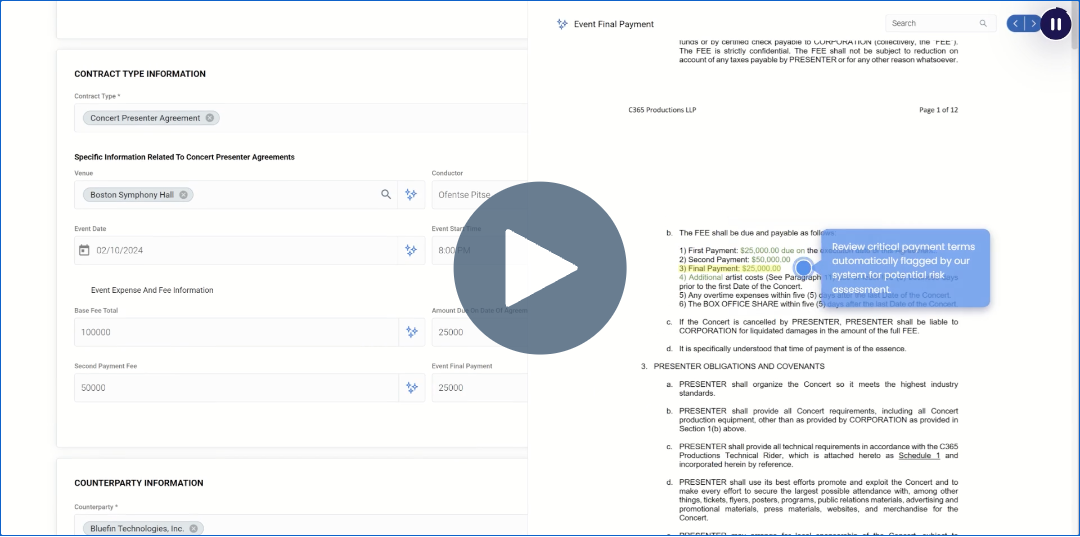The width and height of the screenshot is (1080, 537).
Task: Open the Contract Type selection field
Action: tap(300, 118)
